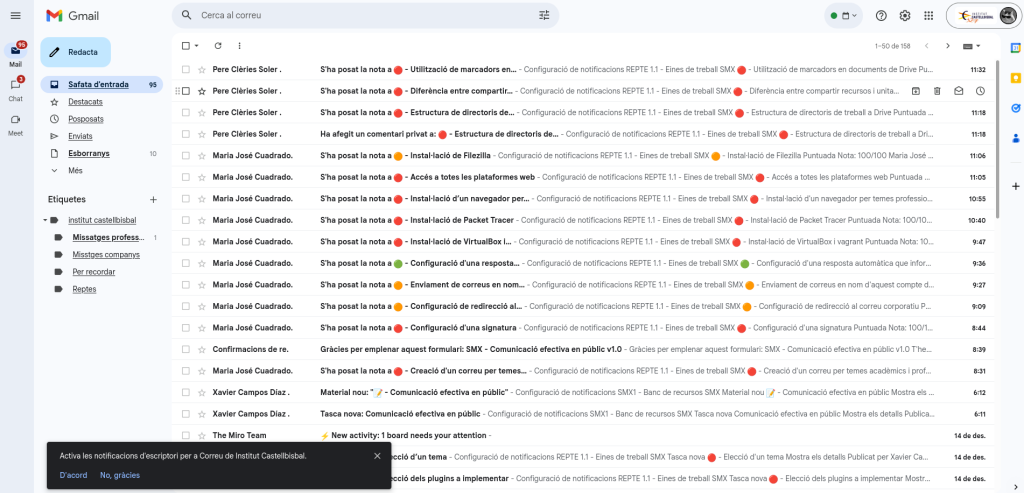This screenshot has height=493, width=1024.
Task: Snooze the hovered Diferència entre compartir email
Action: (980, 91)
